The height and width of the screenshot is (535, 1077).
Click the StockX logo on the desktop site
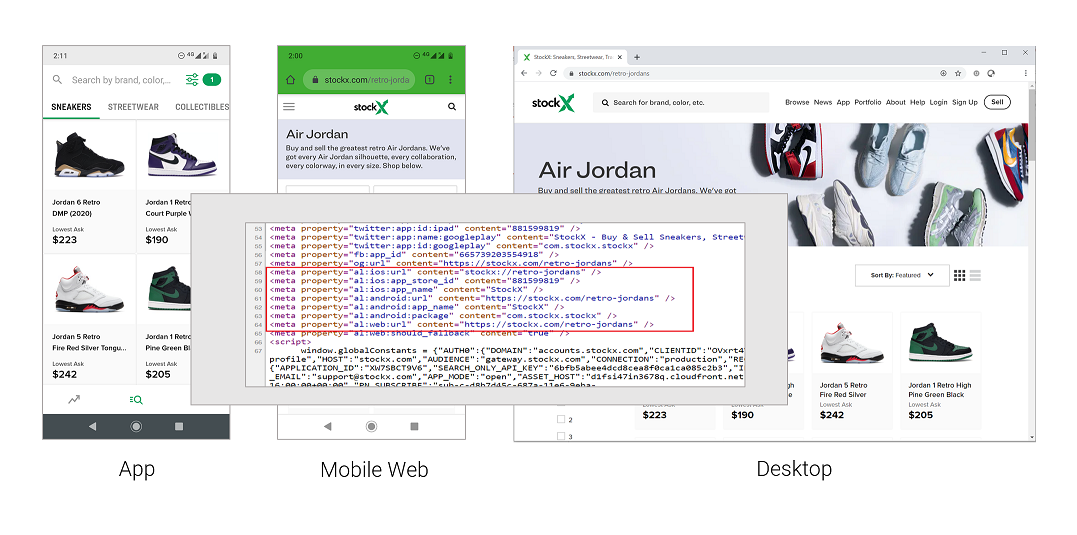click(554, 103)
